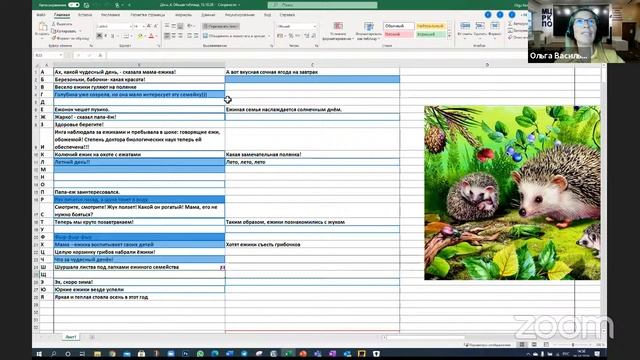640x360 pixels.
Task: Select cell 'Хотят ежики съесть грибочков'
Action: tap(312, 244)
